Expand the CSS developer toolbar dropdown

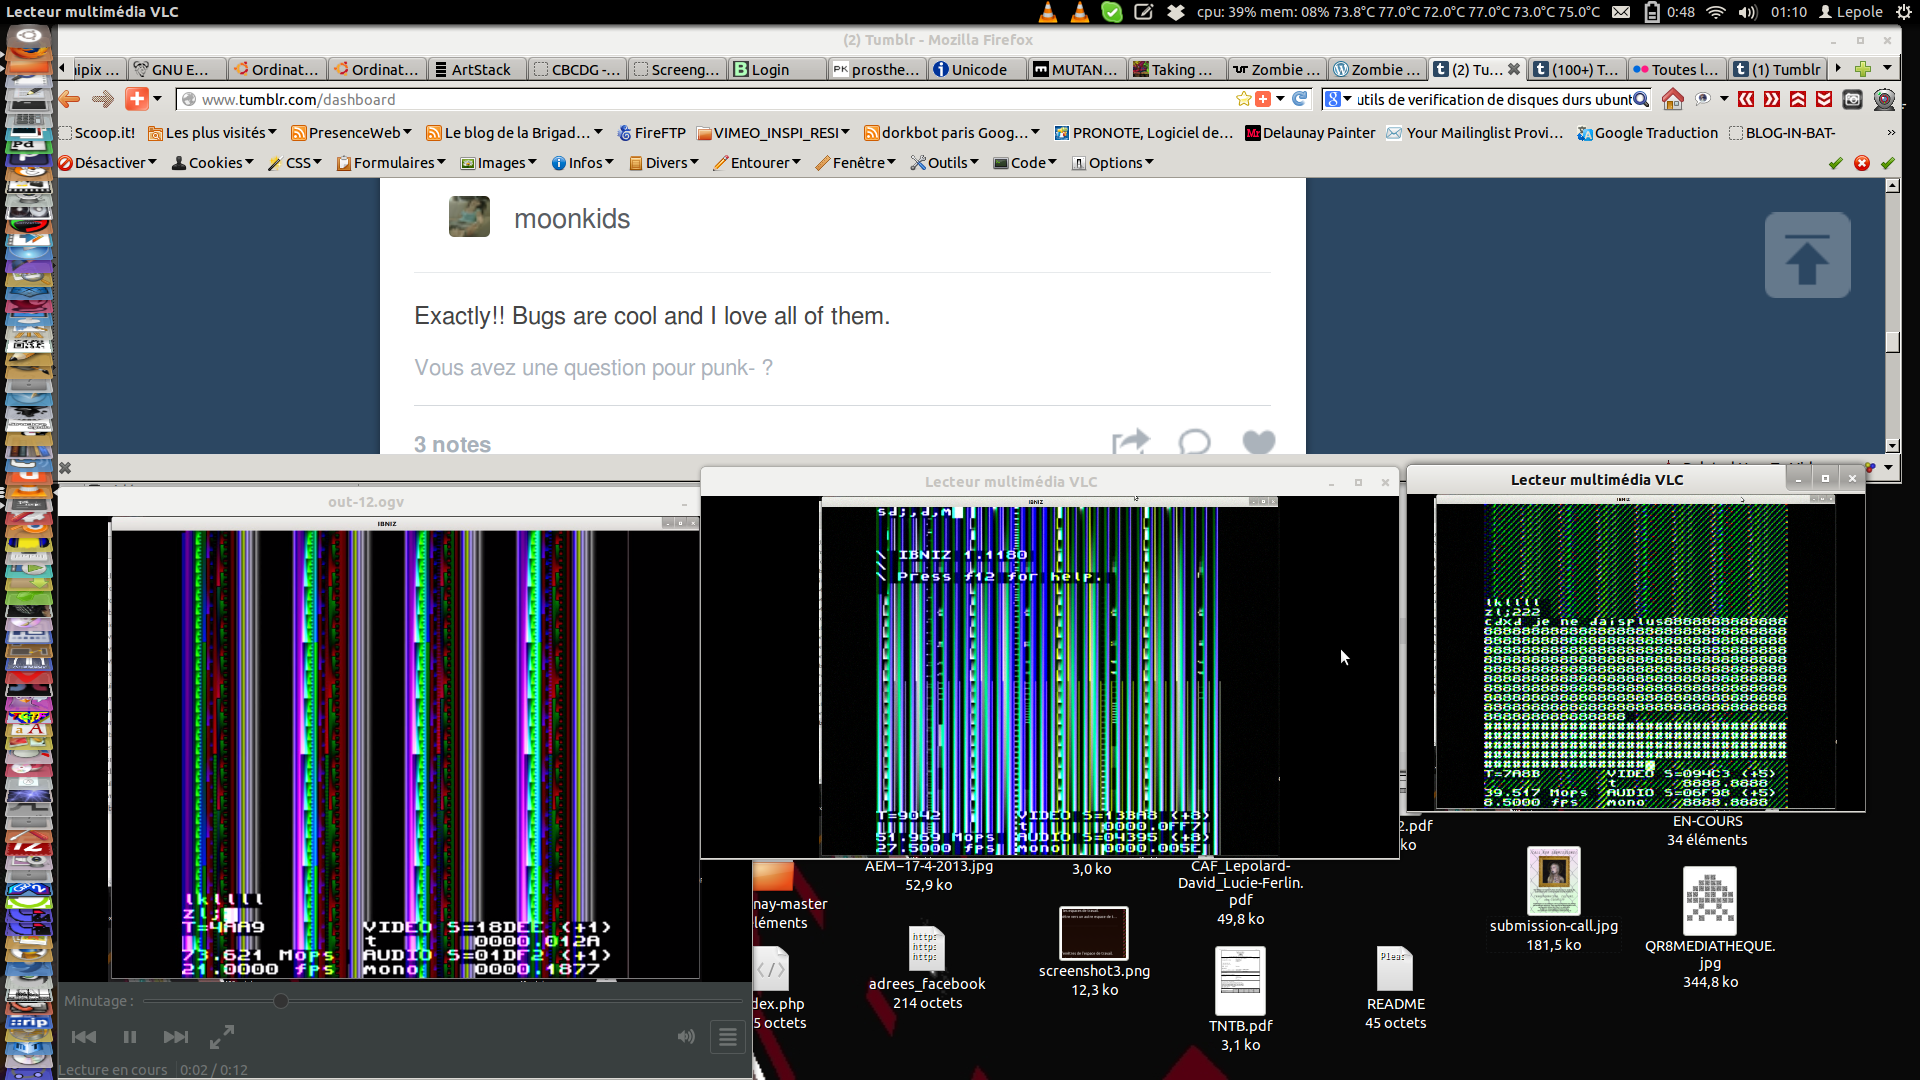pos(295,163)
